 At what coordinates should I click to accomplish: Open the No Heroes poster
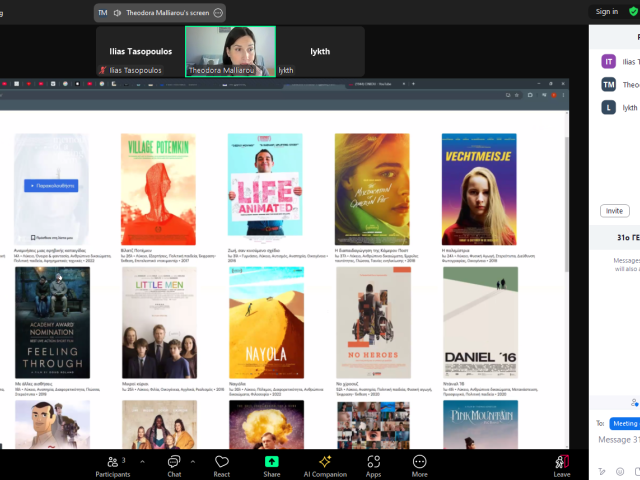(373, 322)
